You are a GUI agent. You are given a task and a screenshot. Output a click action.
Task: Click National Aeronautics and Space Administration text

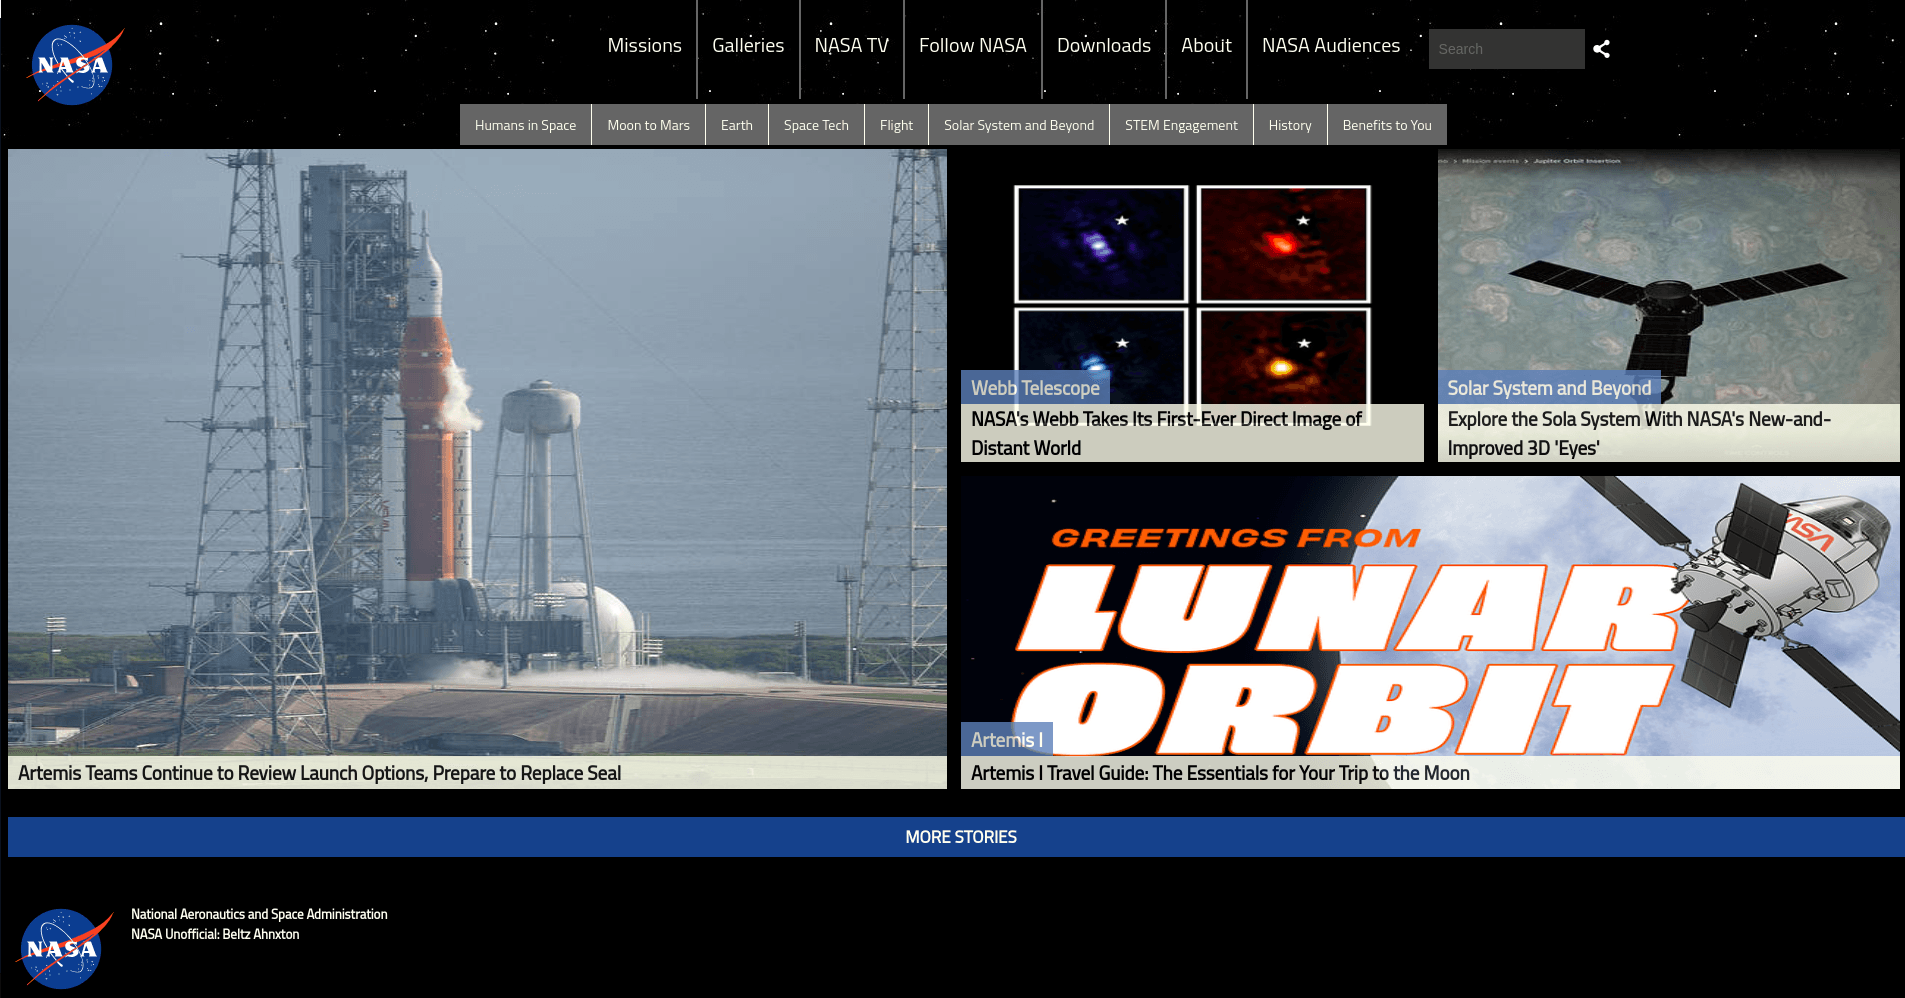click(259, 914)
